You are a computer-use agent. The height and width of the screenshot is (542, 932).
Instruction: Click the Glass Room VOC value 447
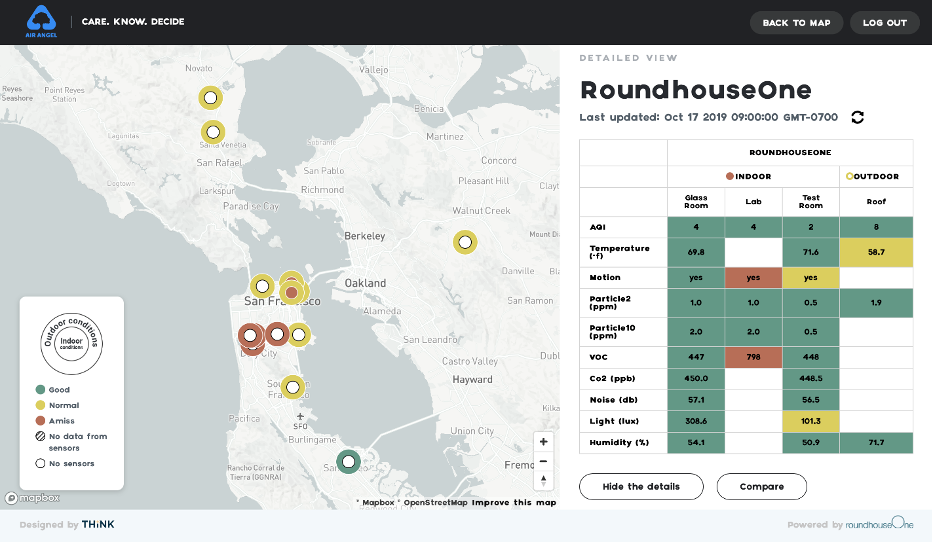(x=696, y=357)
